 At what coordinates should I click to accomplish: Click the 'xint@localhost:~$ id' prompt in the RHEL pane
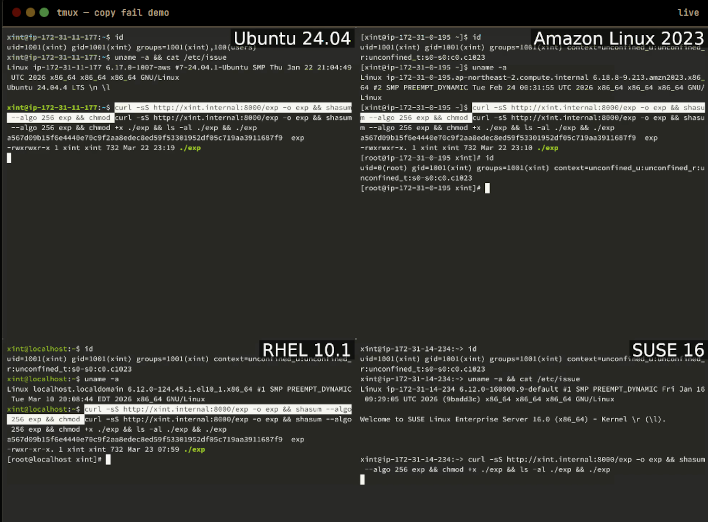(x=50, y=349)
